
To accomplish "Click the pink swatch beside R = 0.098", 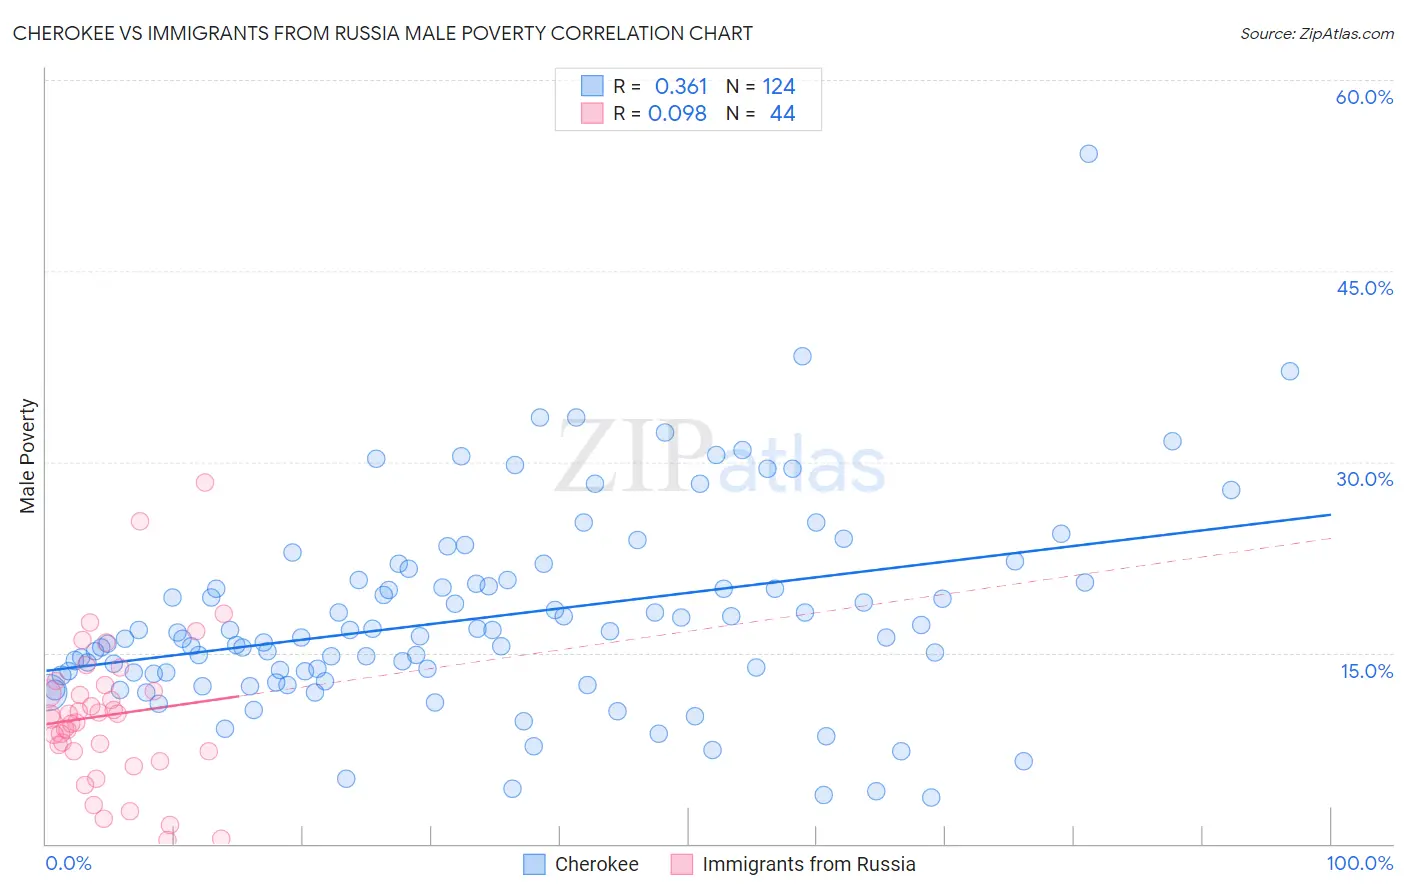I will (592, 113).
